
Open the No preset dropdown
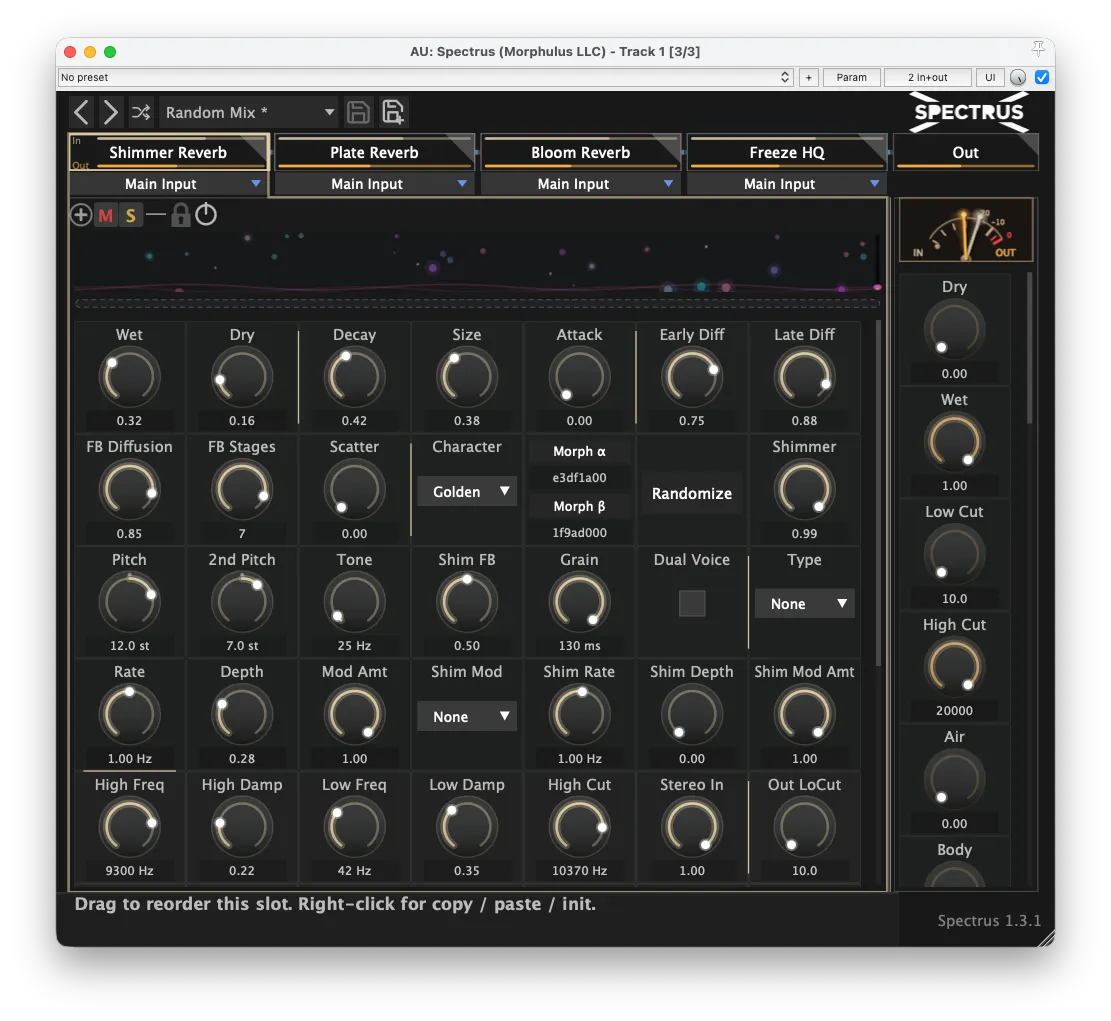click(425, 77)
